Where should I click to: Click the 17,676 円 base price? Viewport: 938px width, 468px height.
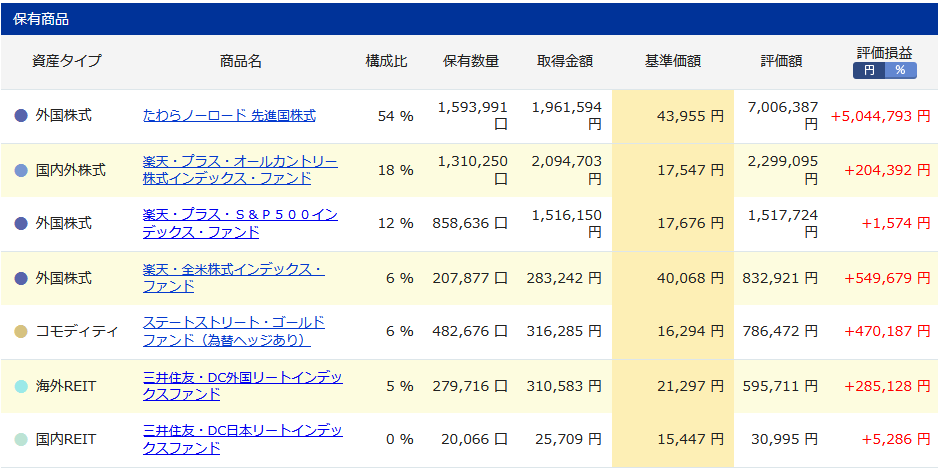tap(691, 224)
